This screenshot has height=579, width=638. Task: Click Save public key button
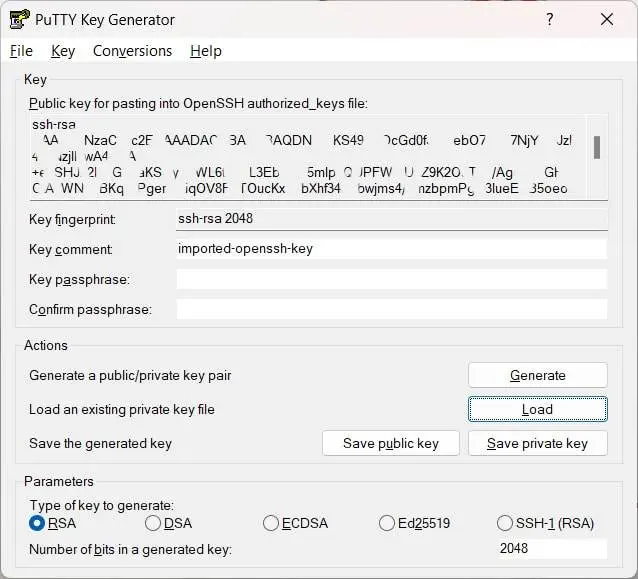[391, 443]
